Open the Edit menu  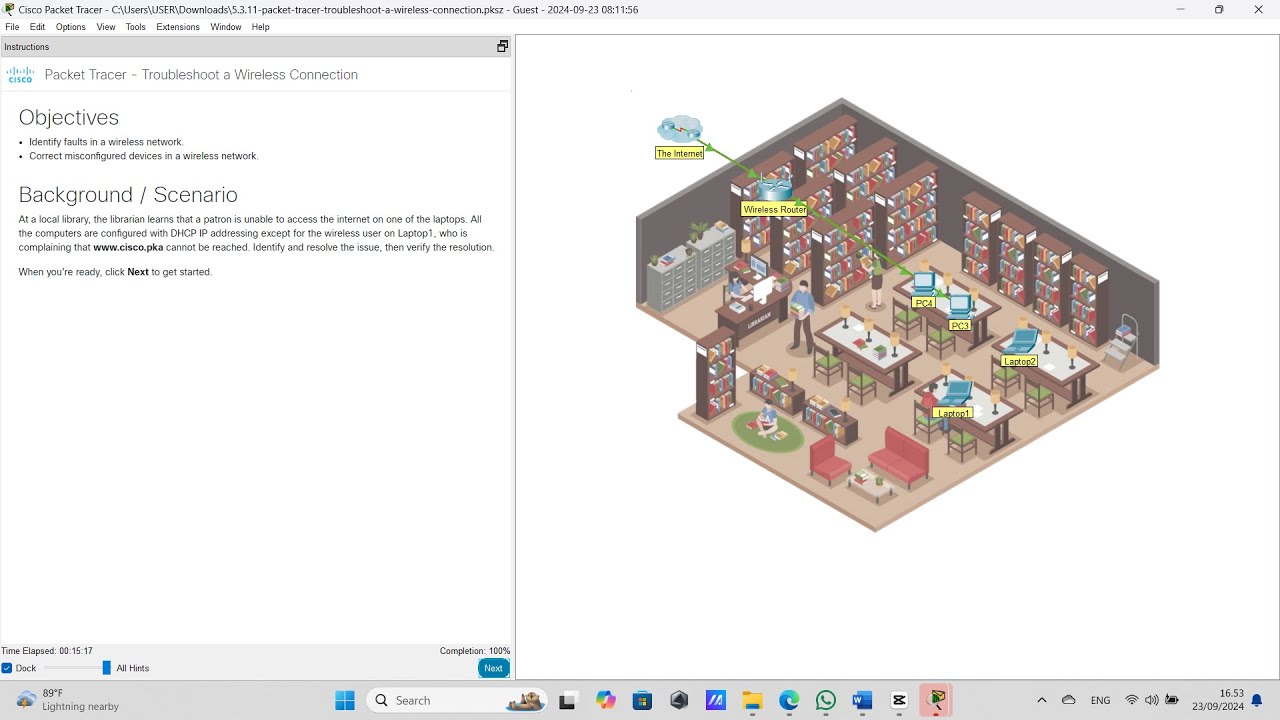pyautogui.click(x=37, y=27)
